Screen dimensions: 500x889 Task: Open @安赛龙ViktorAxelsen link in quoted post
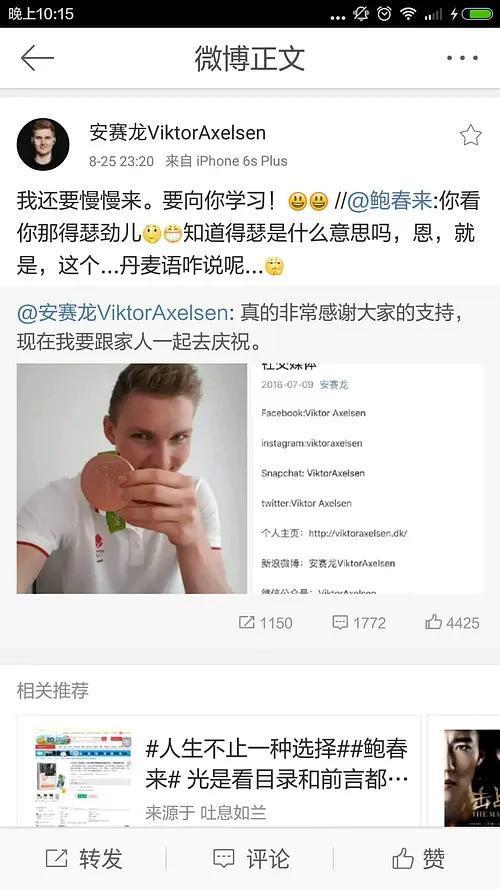(x=122, y=312)
